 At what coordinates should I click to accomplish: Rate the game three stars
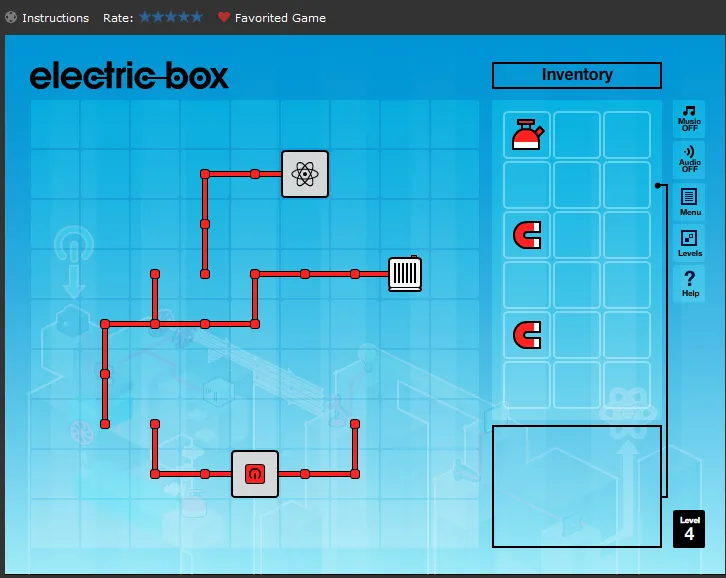click(x=171, y=17)
